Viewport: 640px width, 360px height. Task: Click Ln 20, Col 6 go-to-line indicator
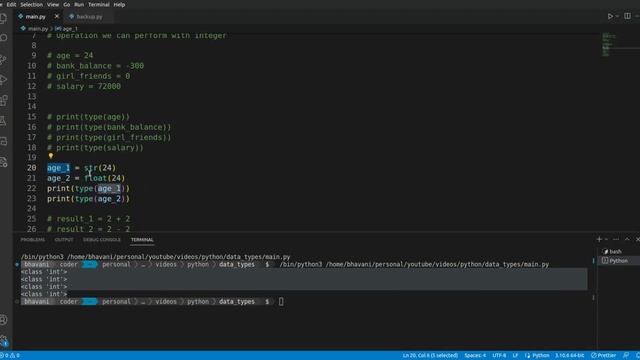(x=430, y=356)
